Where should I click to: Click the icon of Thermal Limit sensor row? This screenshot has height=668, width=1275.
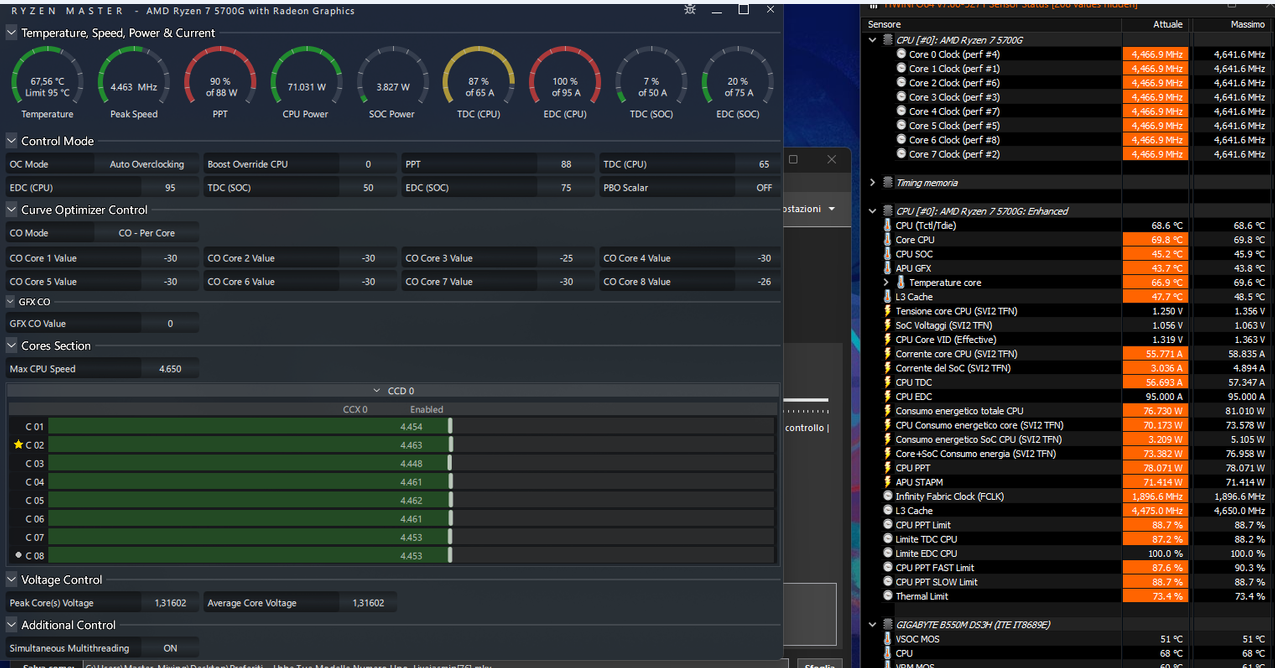coord(888,596)
